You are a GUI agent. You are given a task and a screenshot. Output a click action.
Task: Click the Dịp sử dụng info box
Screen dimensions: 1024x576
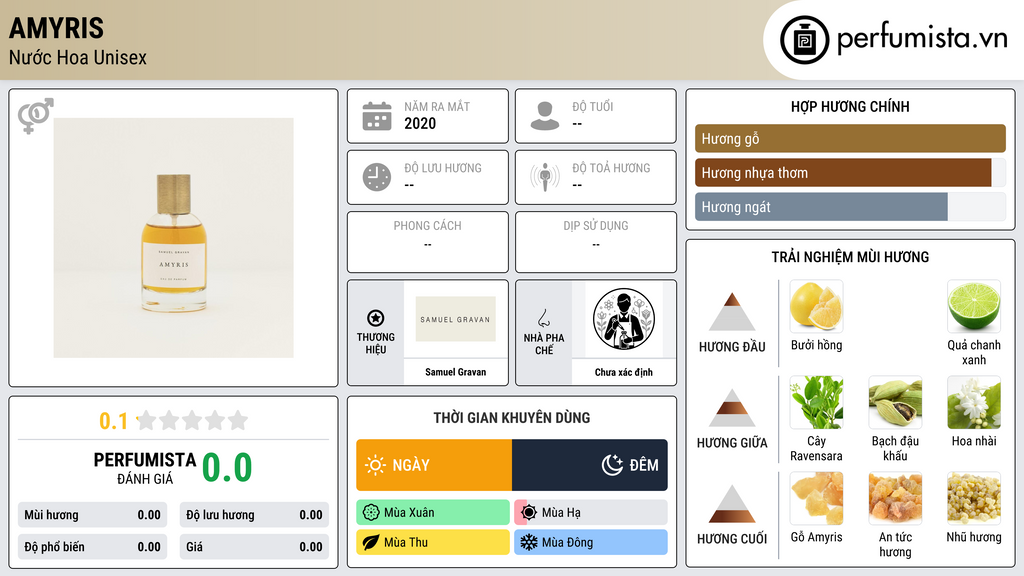point(596,242)
